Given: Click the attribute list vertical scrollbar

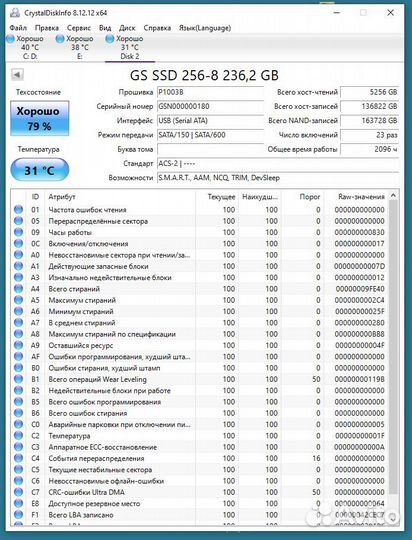Looking at the screenshot, I should click(393, 348).
